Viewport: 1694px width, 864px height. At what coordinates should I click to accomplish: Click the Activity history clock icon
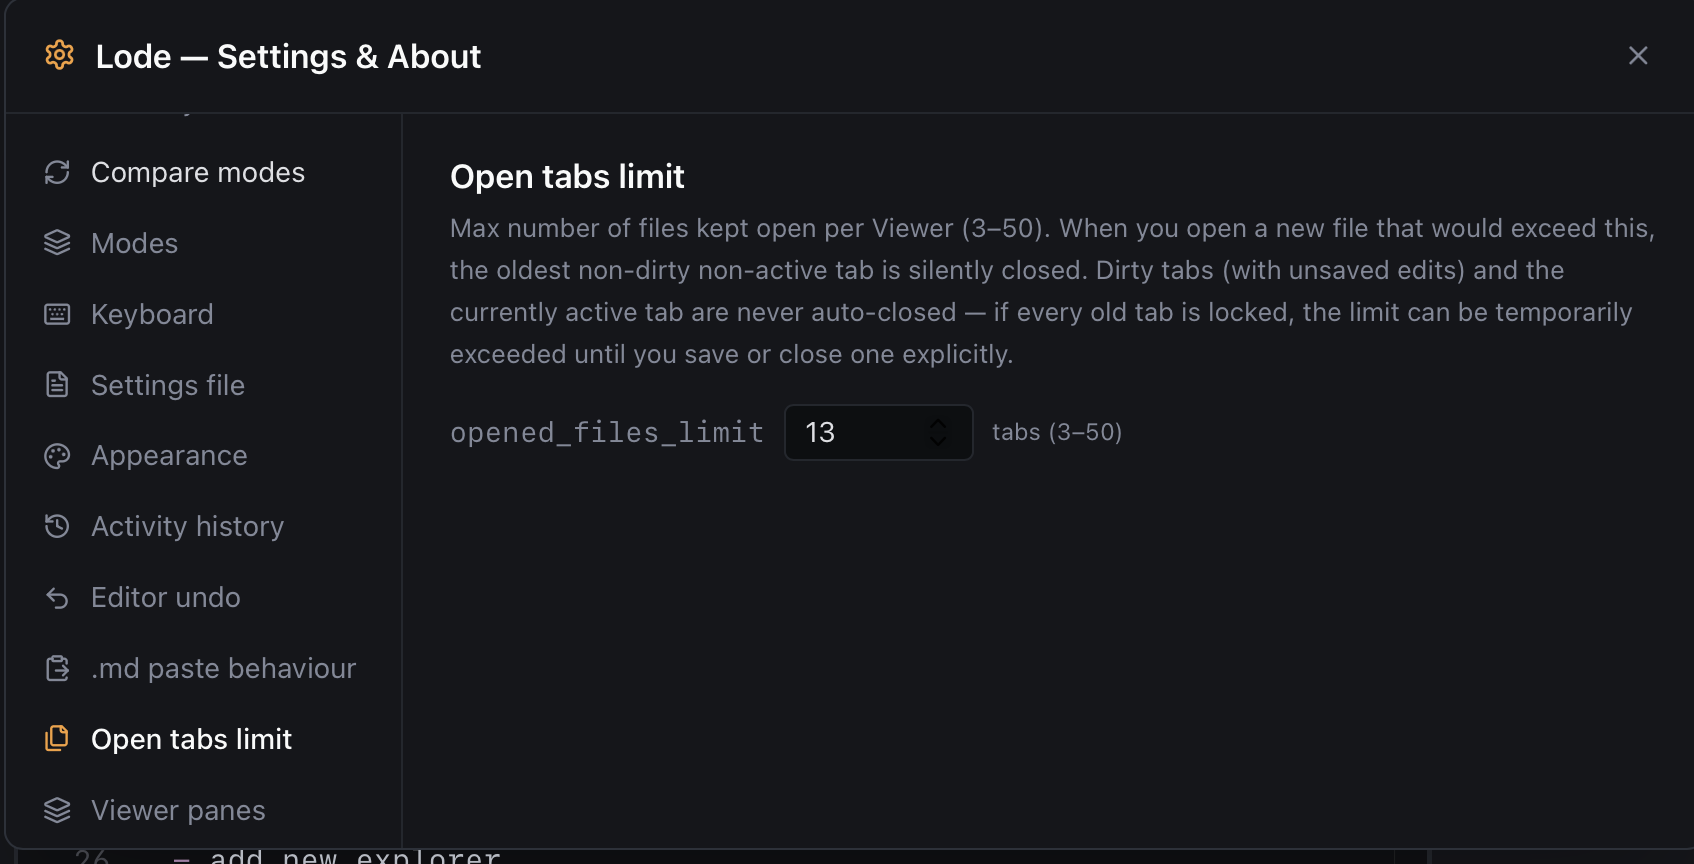57,526
